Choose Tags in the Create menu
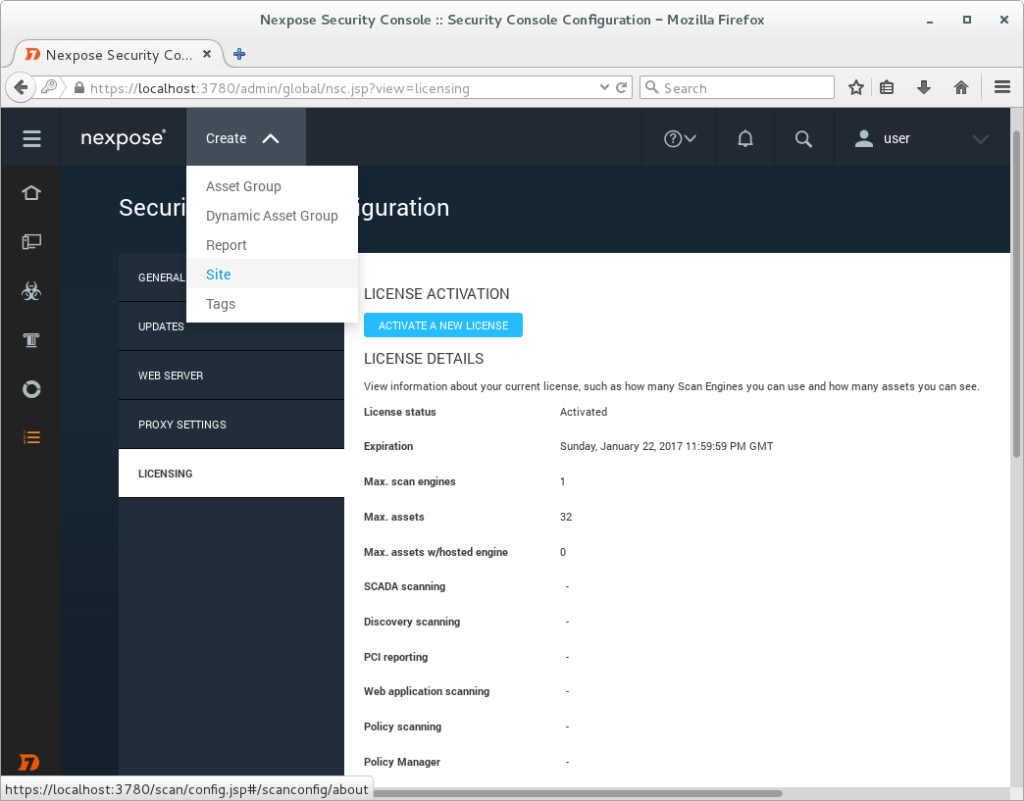The height and width of the screenshot is (801, 1024). (220, 304)
